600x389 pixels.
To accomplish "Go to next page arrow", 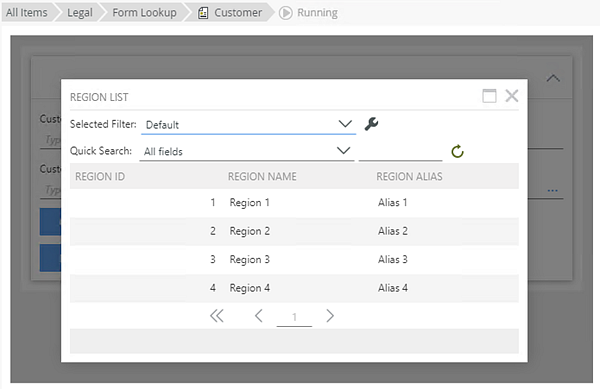I will 330,316.
